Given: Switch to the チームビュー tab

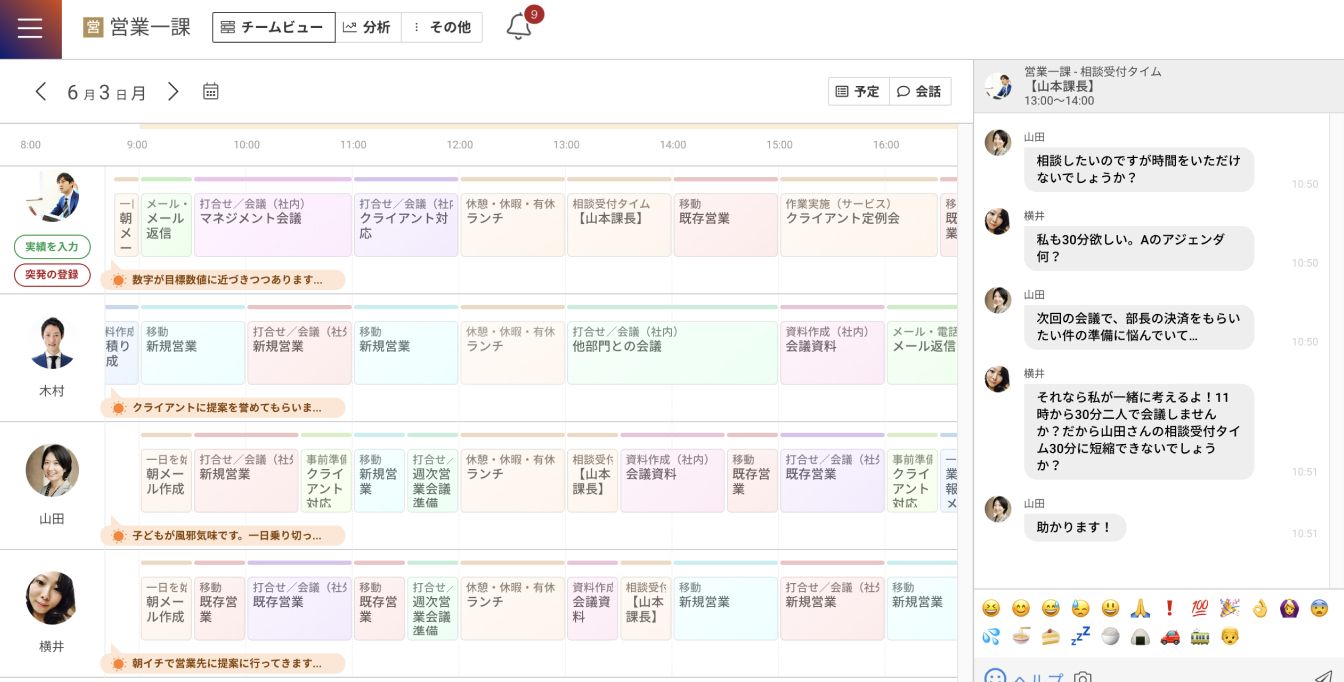Looking at the screenshot, I should coord(273,28).
